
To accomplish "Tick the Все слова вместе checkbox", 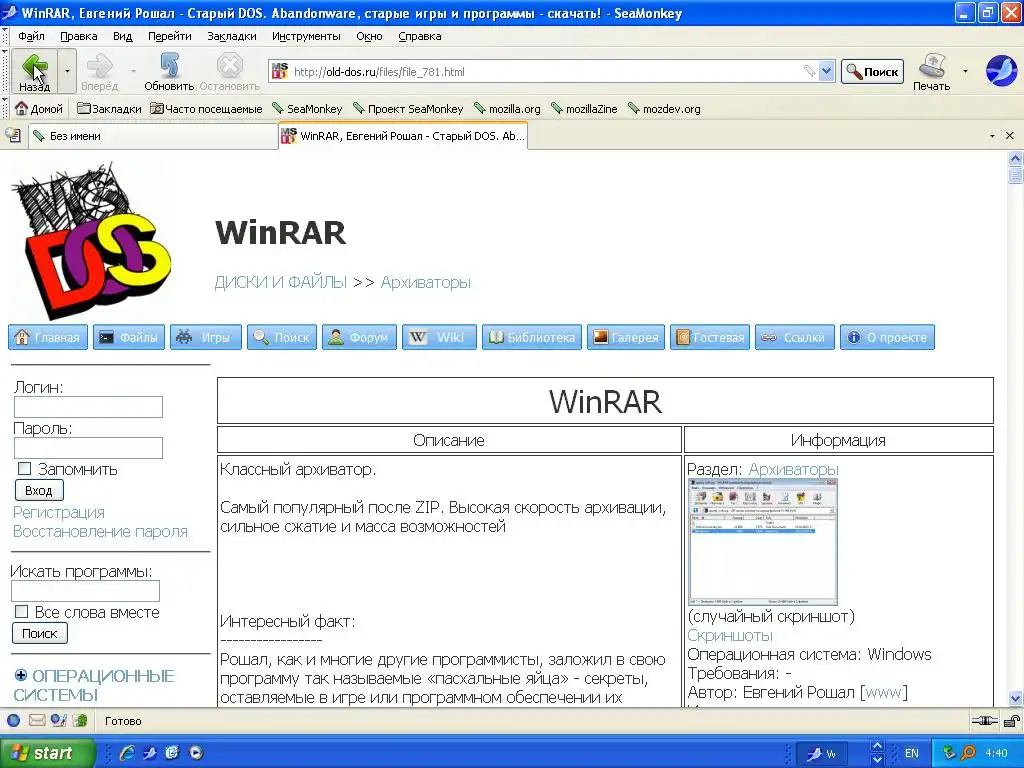I will (22, 611).
